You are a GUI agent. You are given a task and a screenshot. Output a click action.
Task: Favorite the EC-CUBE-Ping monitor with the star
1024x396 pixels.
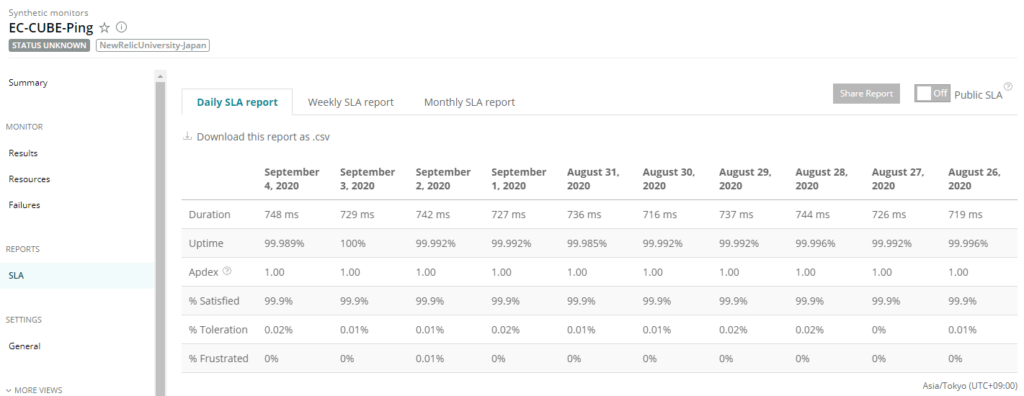104,28
